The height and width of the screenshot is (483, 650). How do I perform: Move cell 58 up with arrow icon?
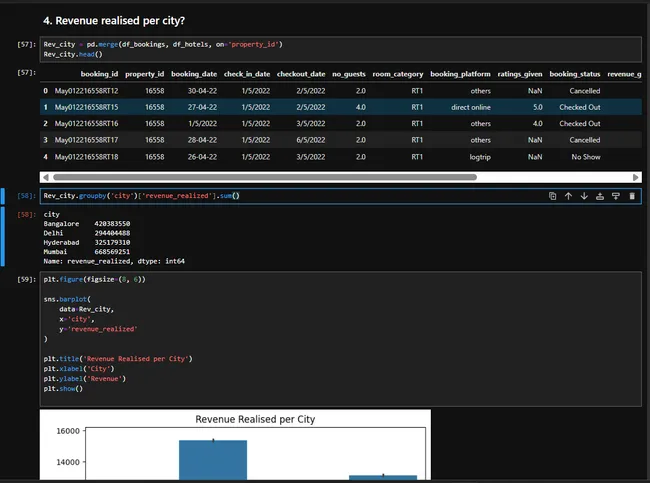(568, 196)
